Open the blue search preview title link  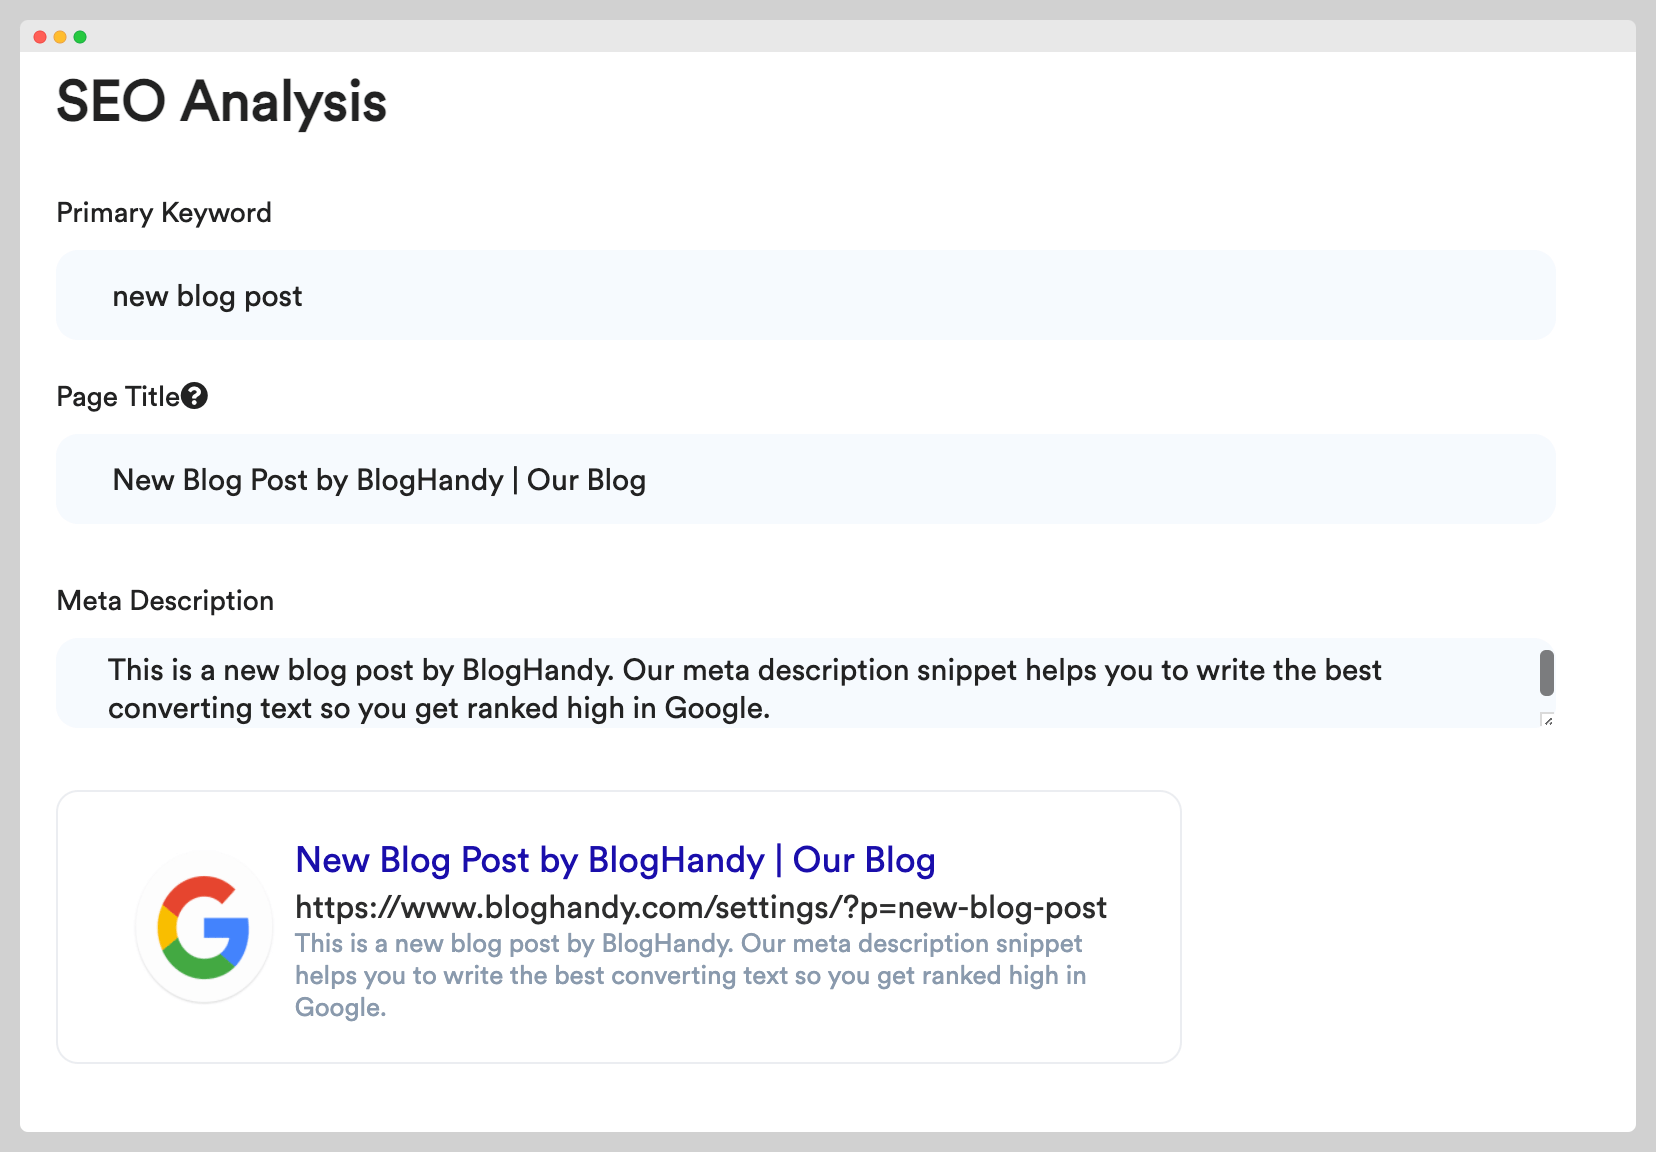point(615,860)
